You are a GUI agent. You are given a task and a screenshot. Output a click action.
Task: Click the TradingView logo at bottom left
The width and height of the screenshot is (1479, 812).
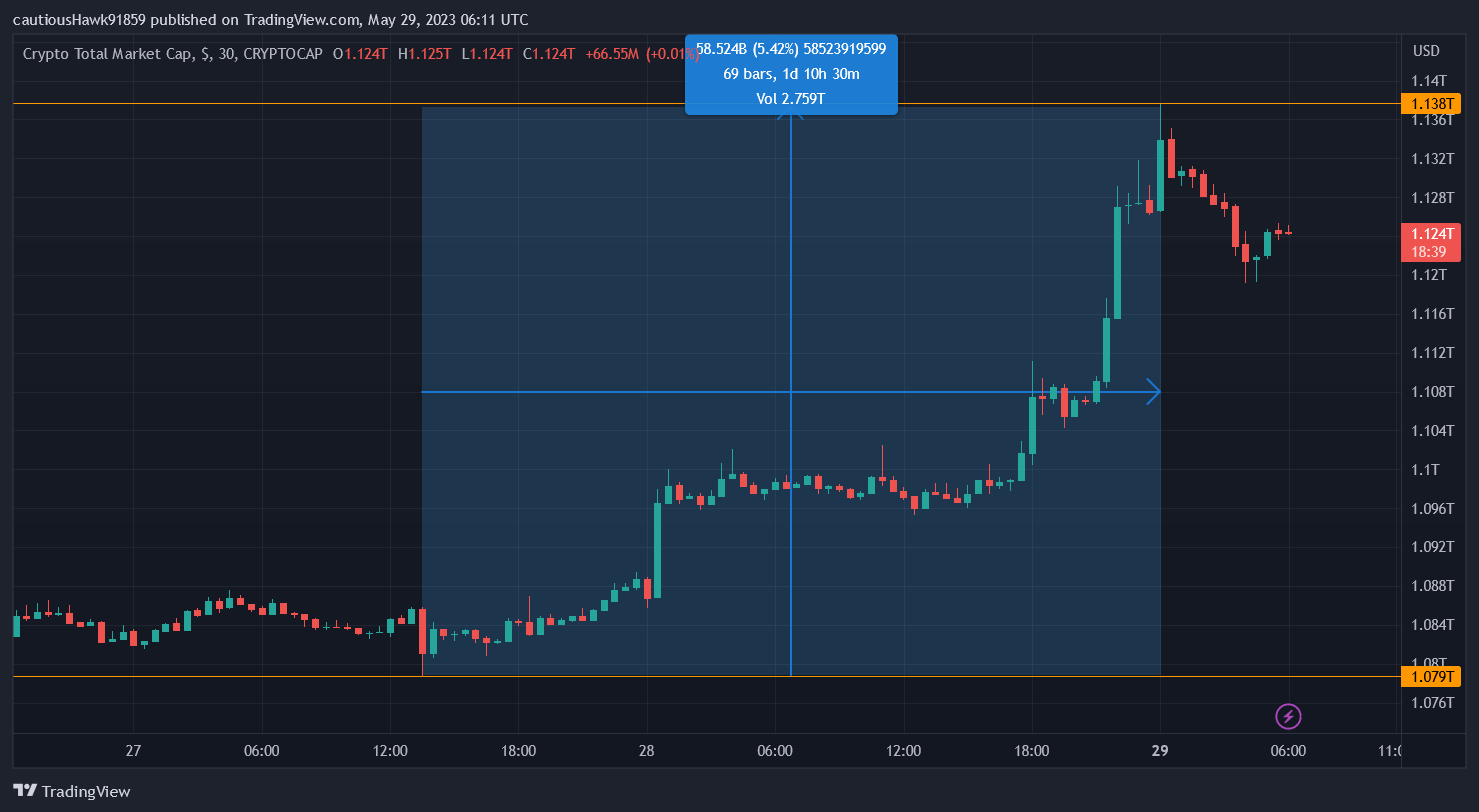[71, 791]
